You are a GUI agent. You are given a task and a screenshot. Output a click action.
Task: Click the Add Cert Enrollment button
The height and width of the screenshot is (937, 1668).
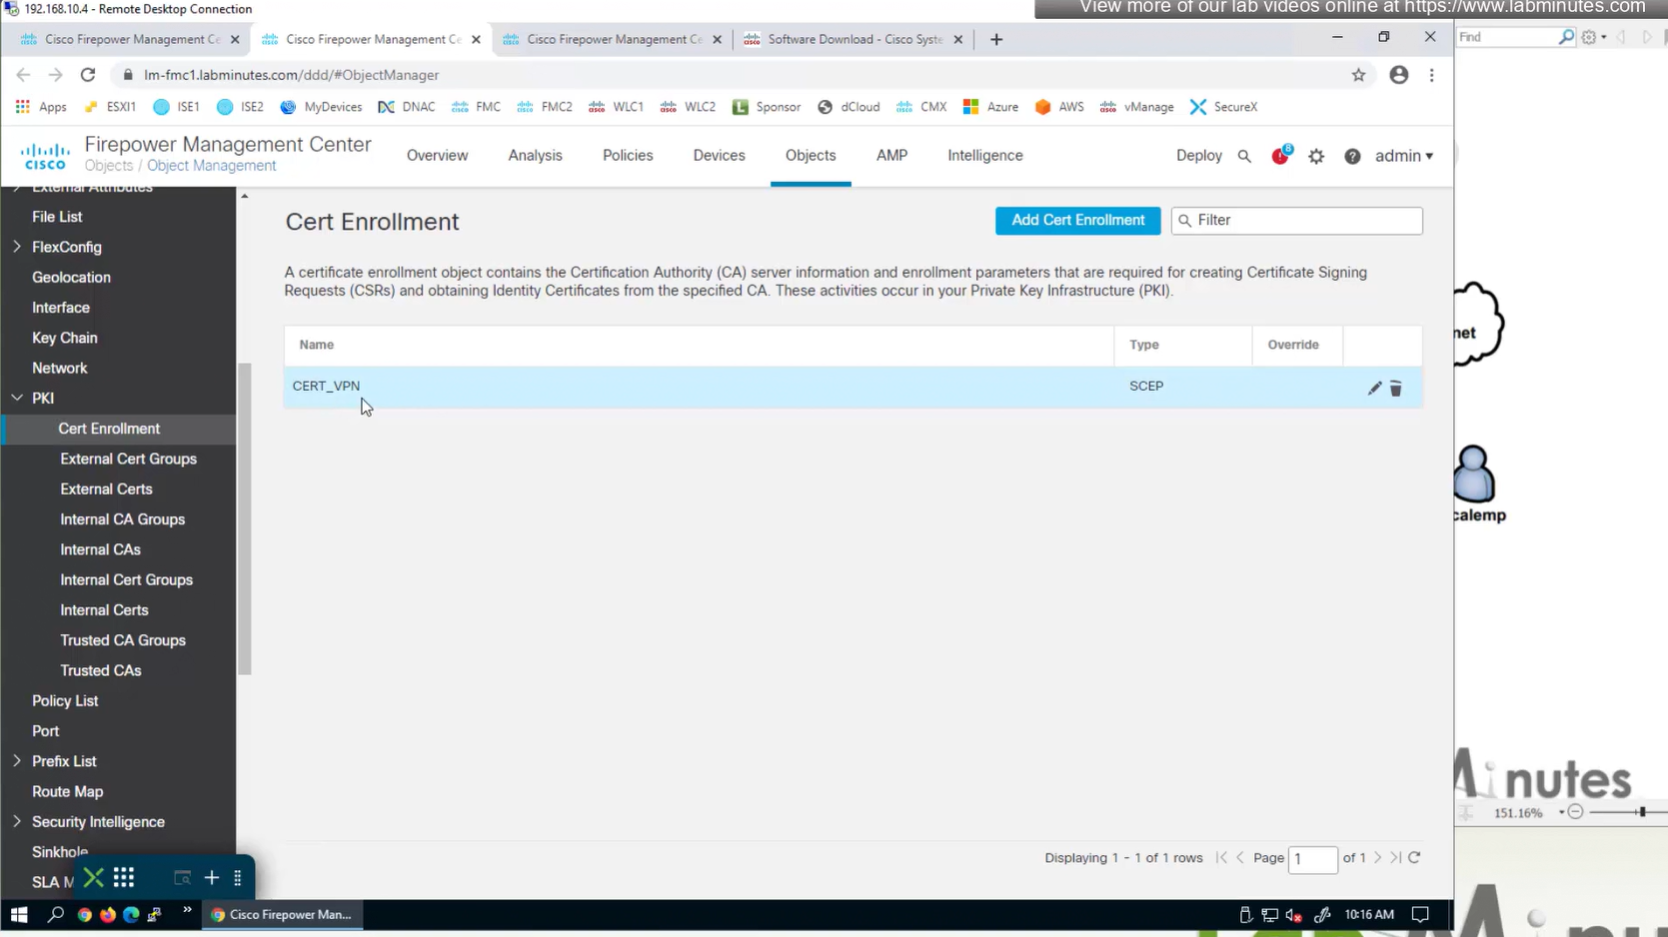click(1077, 220)
